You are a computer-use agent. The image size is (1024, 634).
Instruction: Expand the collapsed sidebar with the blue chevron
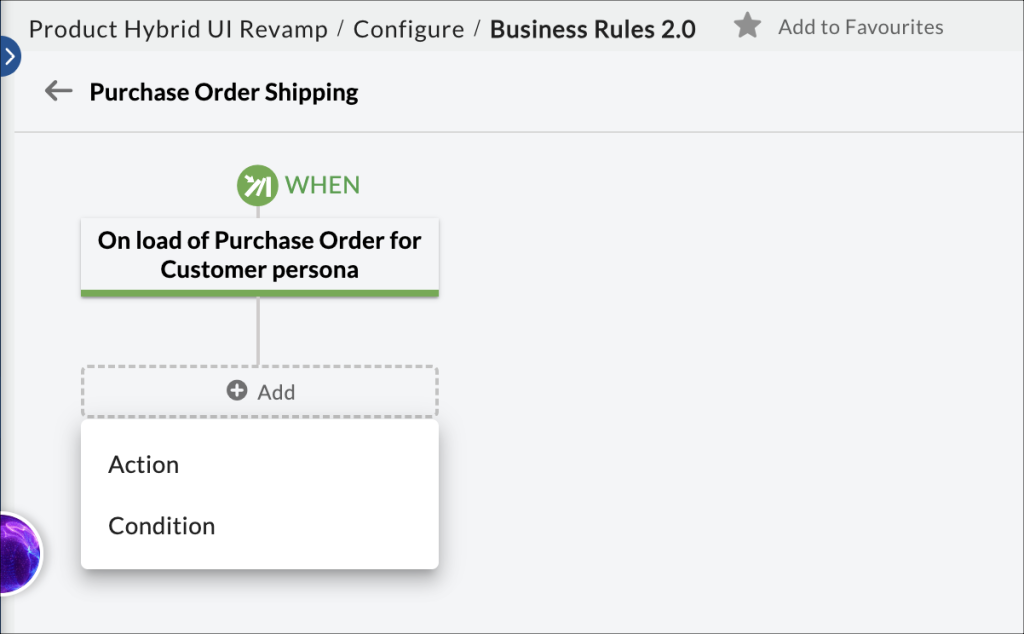pos(9,56)
